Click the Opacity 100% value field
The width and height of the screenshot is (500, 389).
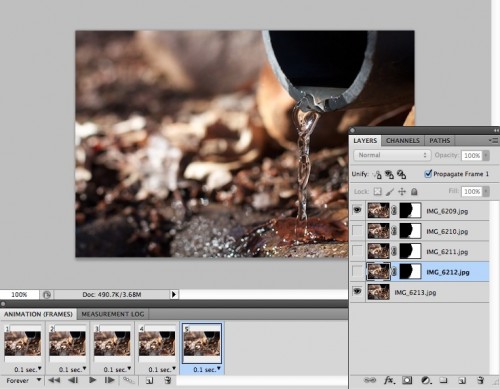[472, 155]
